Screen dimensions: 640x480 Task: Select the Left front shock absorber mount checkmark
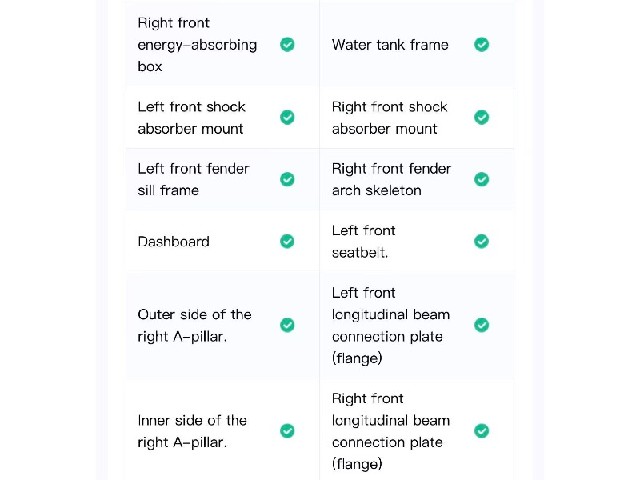(287, 117)
